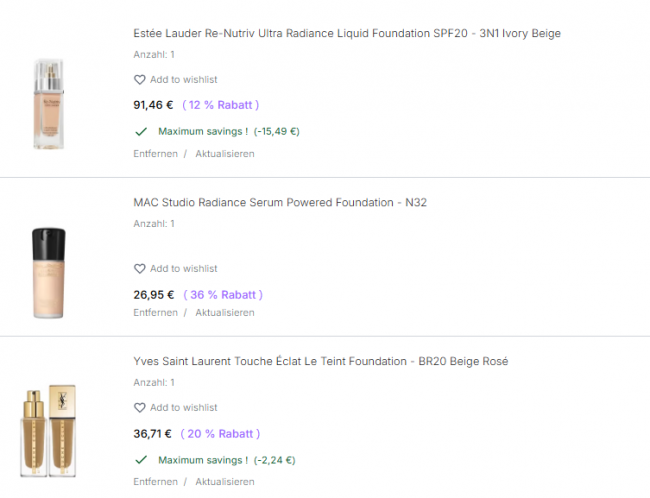Remove Estée Lauder foundation via Entfernen
650x498 pixels.
[x=155, y=154]
